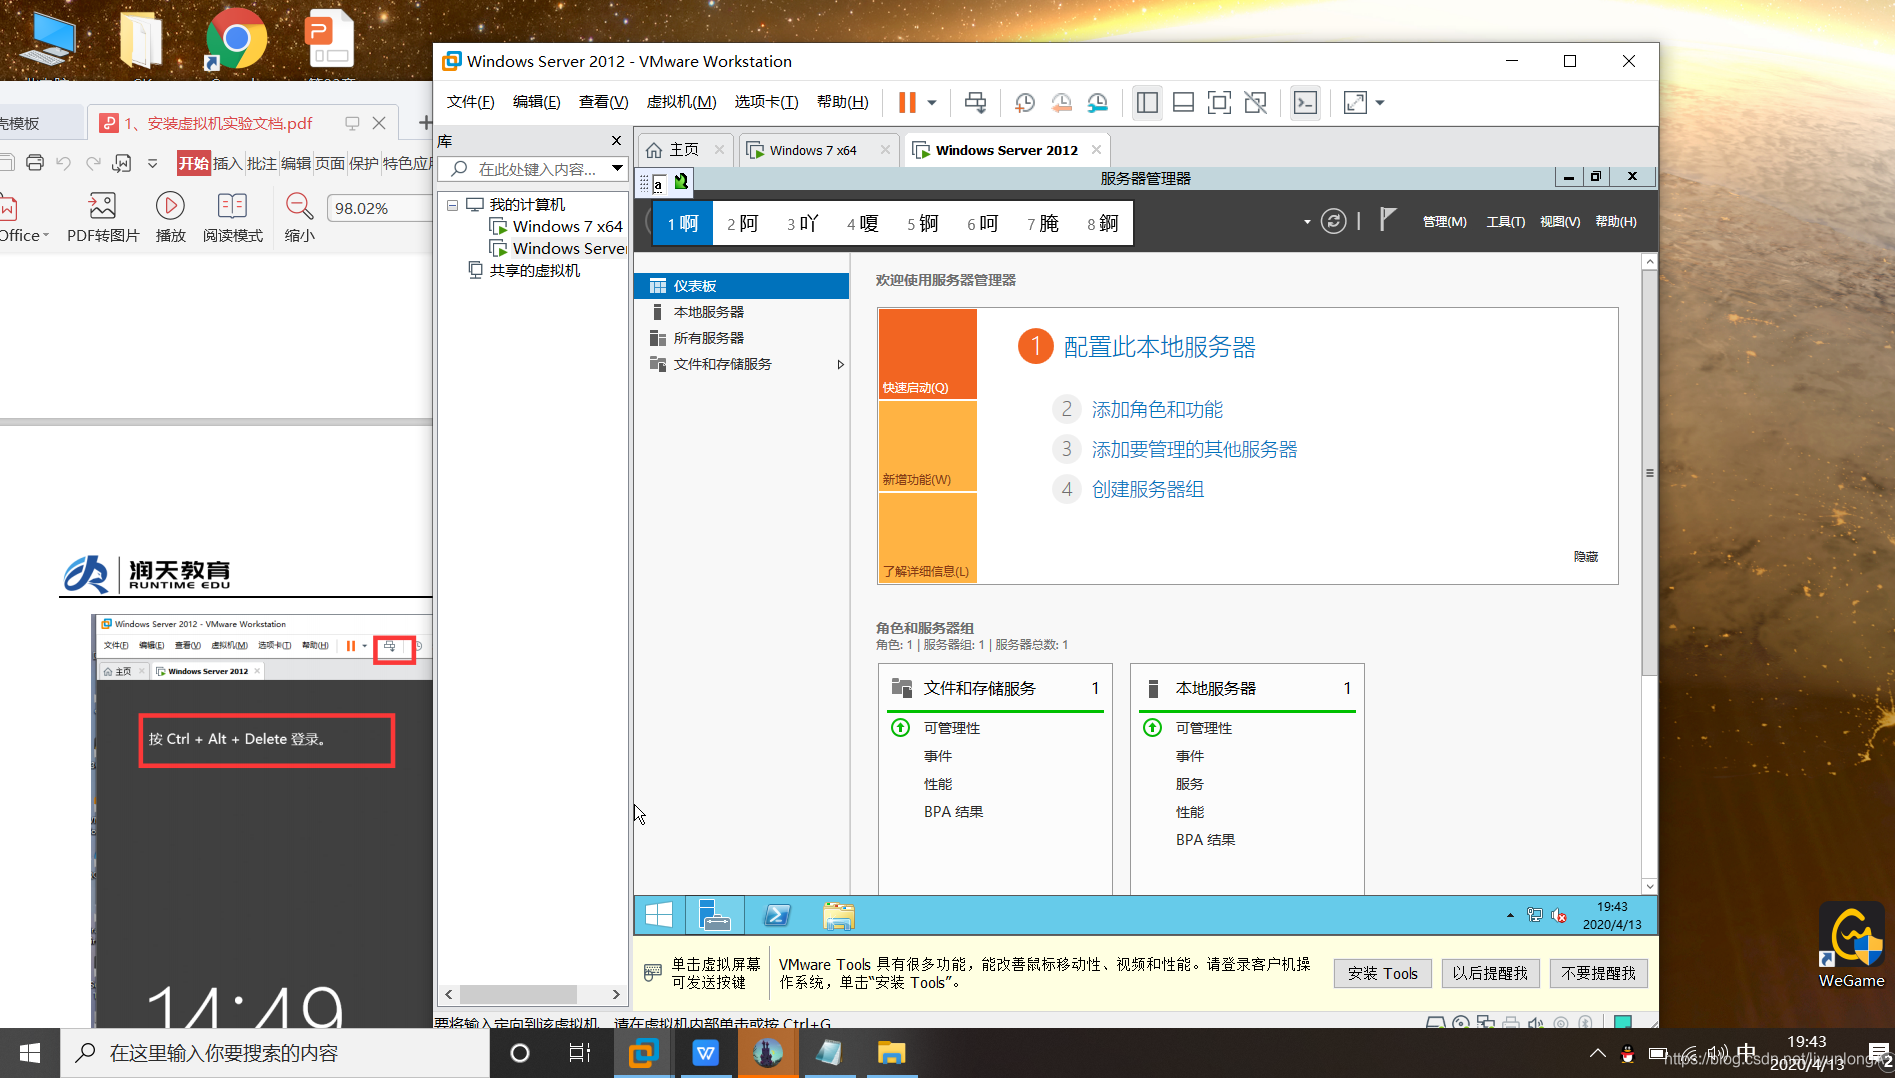Choose IME candidate 5 锕

click(923, 224)
